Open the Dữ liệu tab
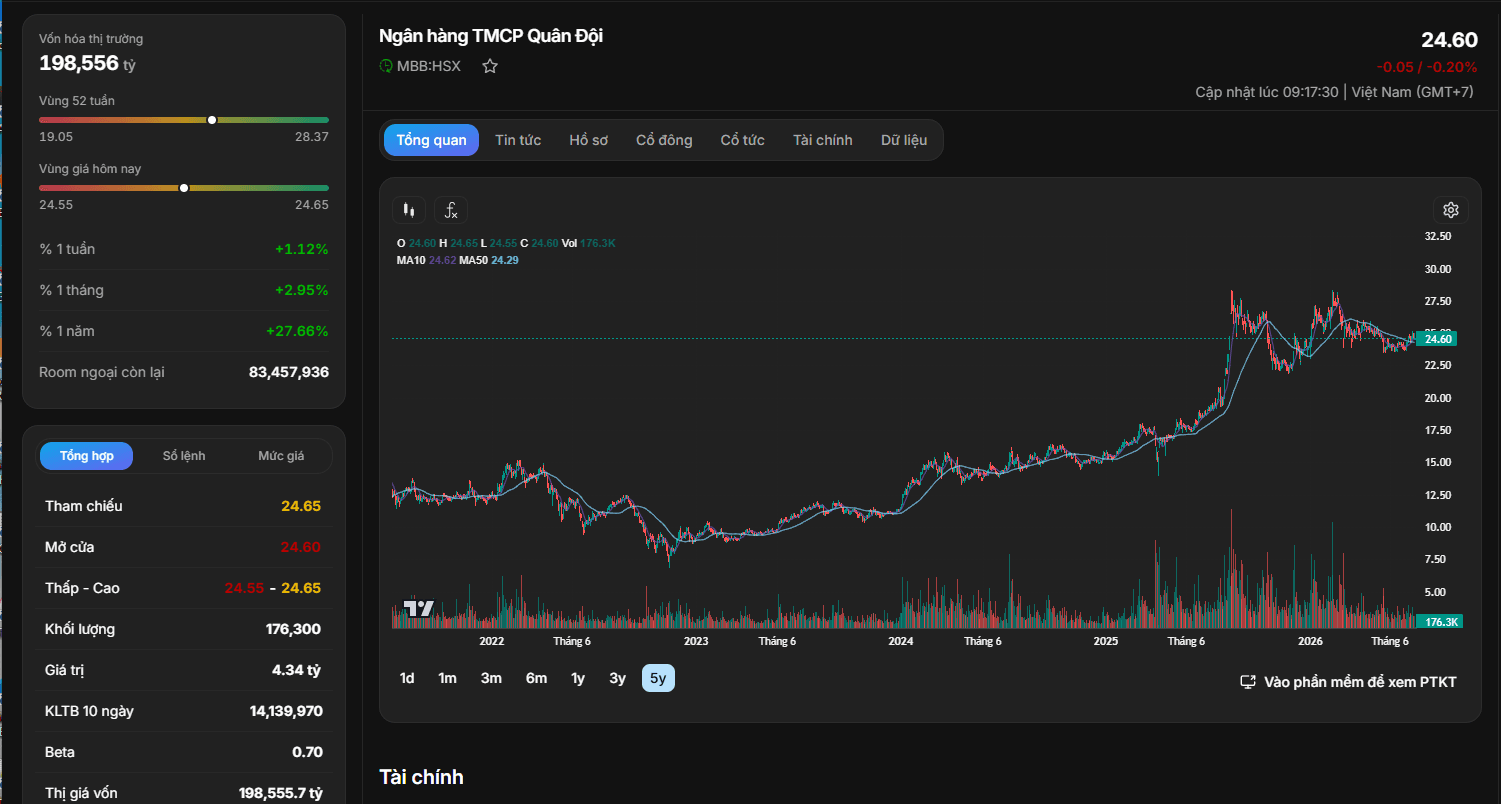Image resolution: width=1501 pixels, height=804 pixels. (904, 140)
